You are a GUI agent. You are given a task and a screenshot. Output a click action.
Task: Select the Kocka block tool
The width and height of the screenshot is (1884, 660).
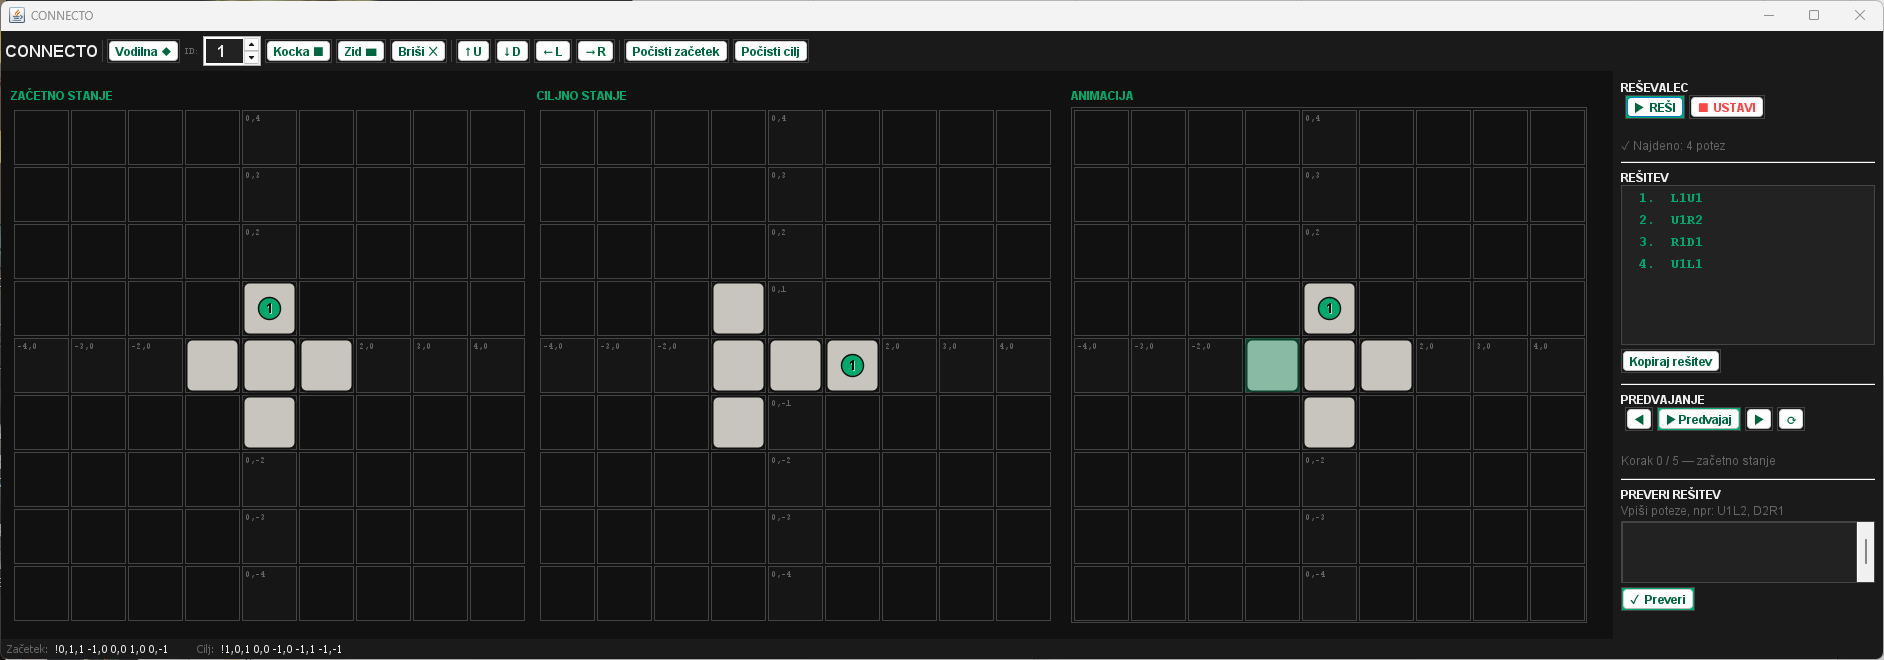[298, 51]
